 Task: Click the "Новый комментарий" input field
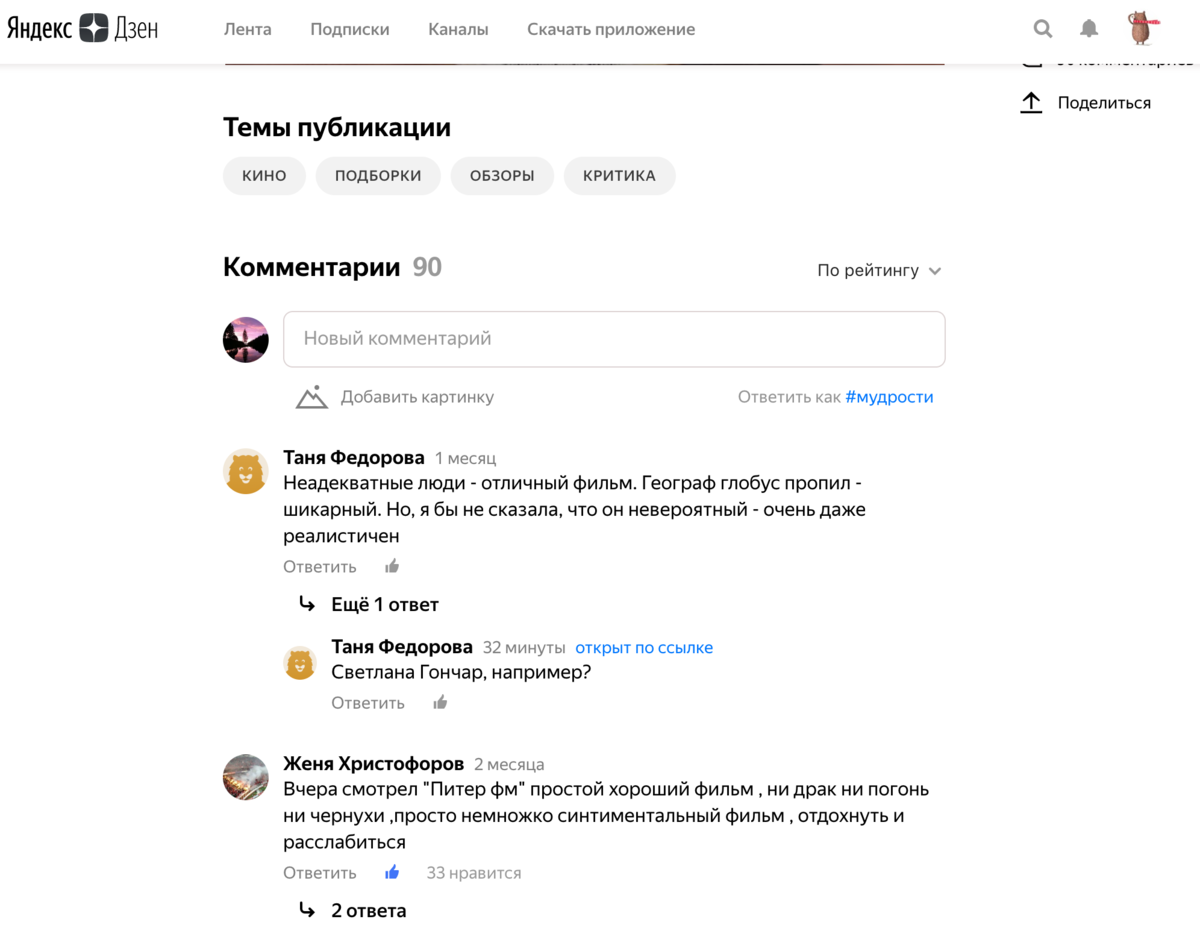[614, 339]
